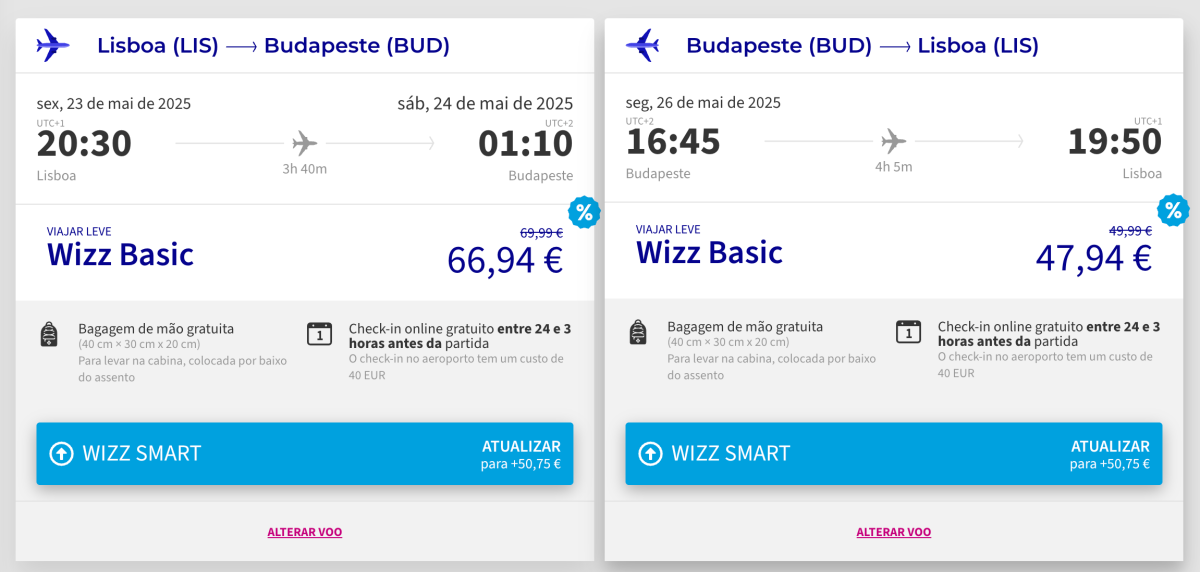Click the discount percent badge on 66,94 € fare
The height and width of the screenshot is (572, 1200).
584,212
